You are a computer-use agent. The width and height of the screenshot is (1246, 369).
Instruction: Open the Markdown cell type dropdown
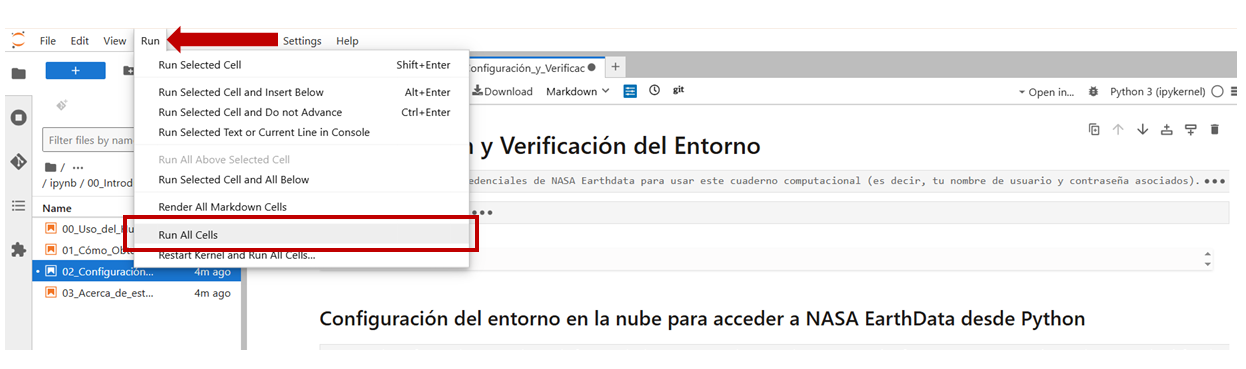click(x=578, y=91)
